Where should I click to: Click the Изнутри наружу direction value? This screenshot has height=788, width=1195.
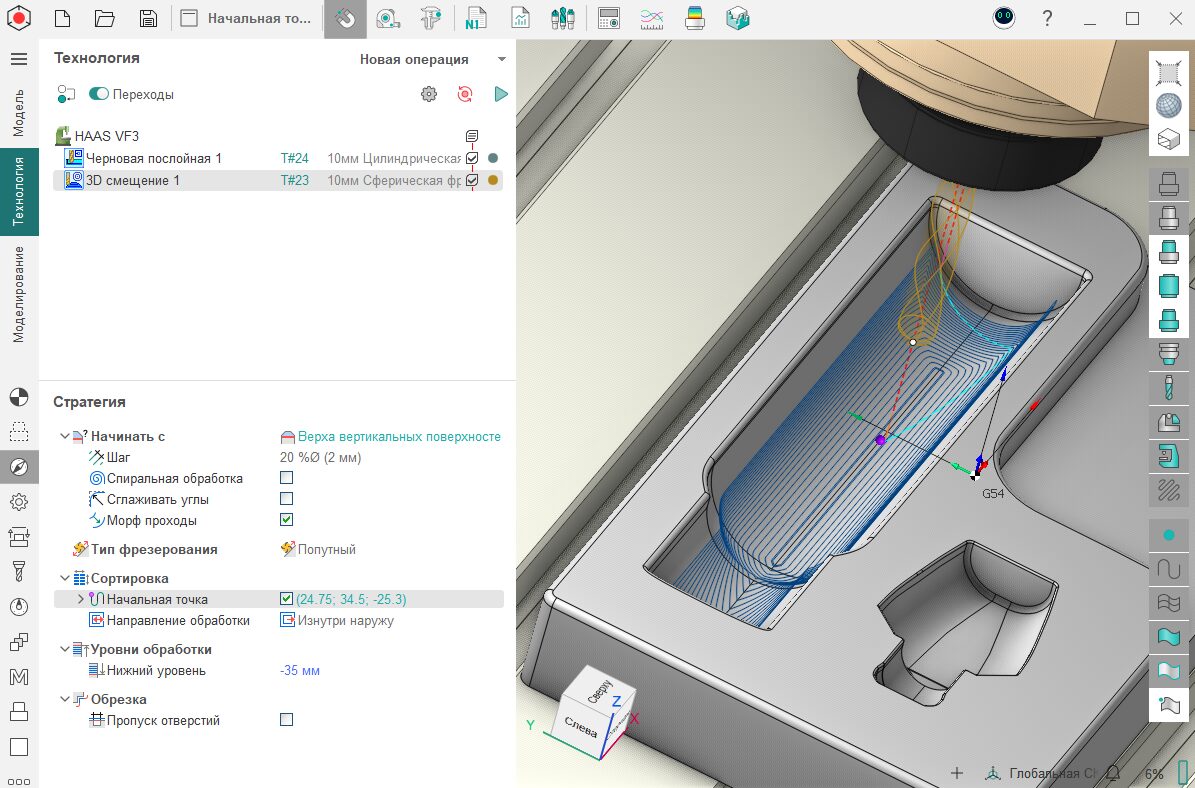tap(345, 620)
